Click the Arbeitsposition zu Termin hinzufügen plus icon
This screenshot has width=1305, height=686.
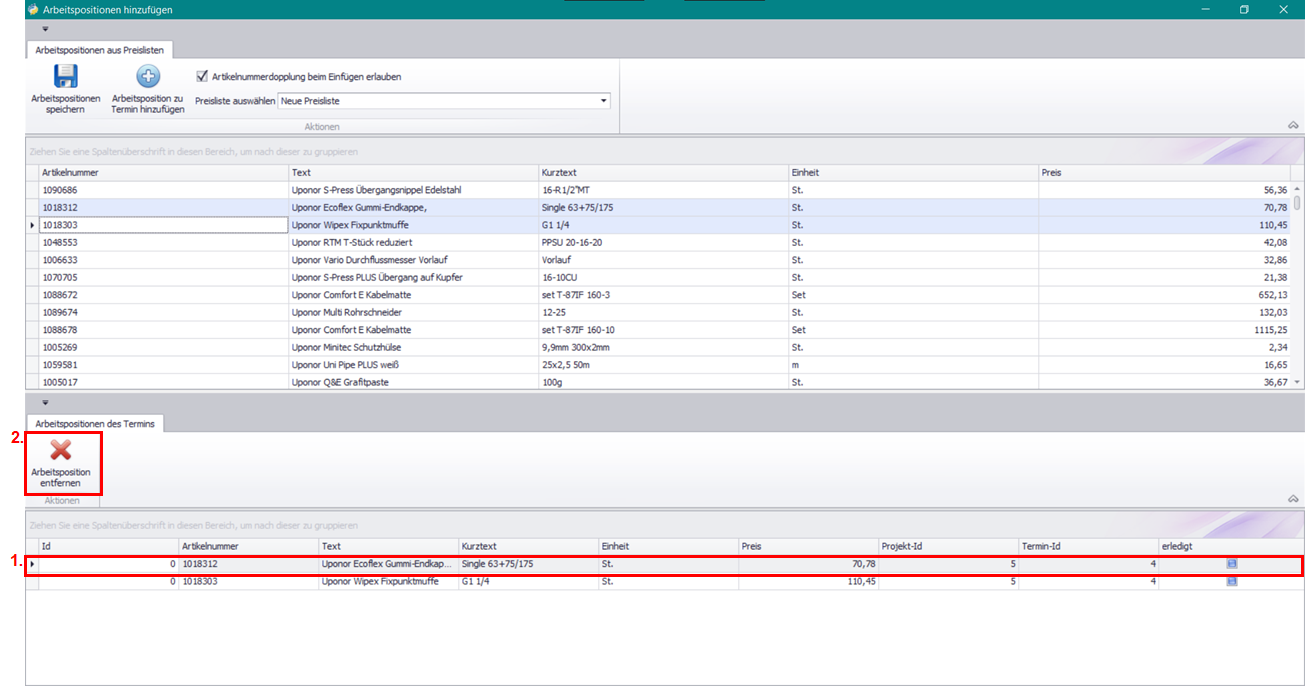(148, 77)
